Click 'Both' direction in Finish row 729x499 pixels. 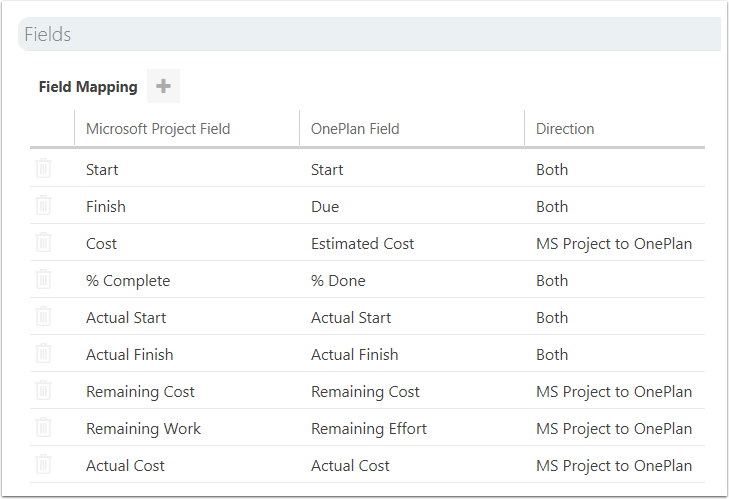click(552, 206)
